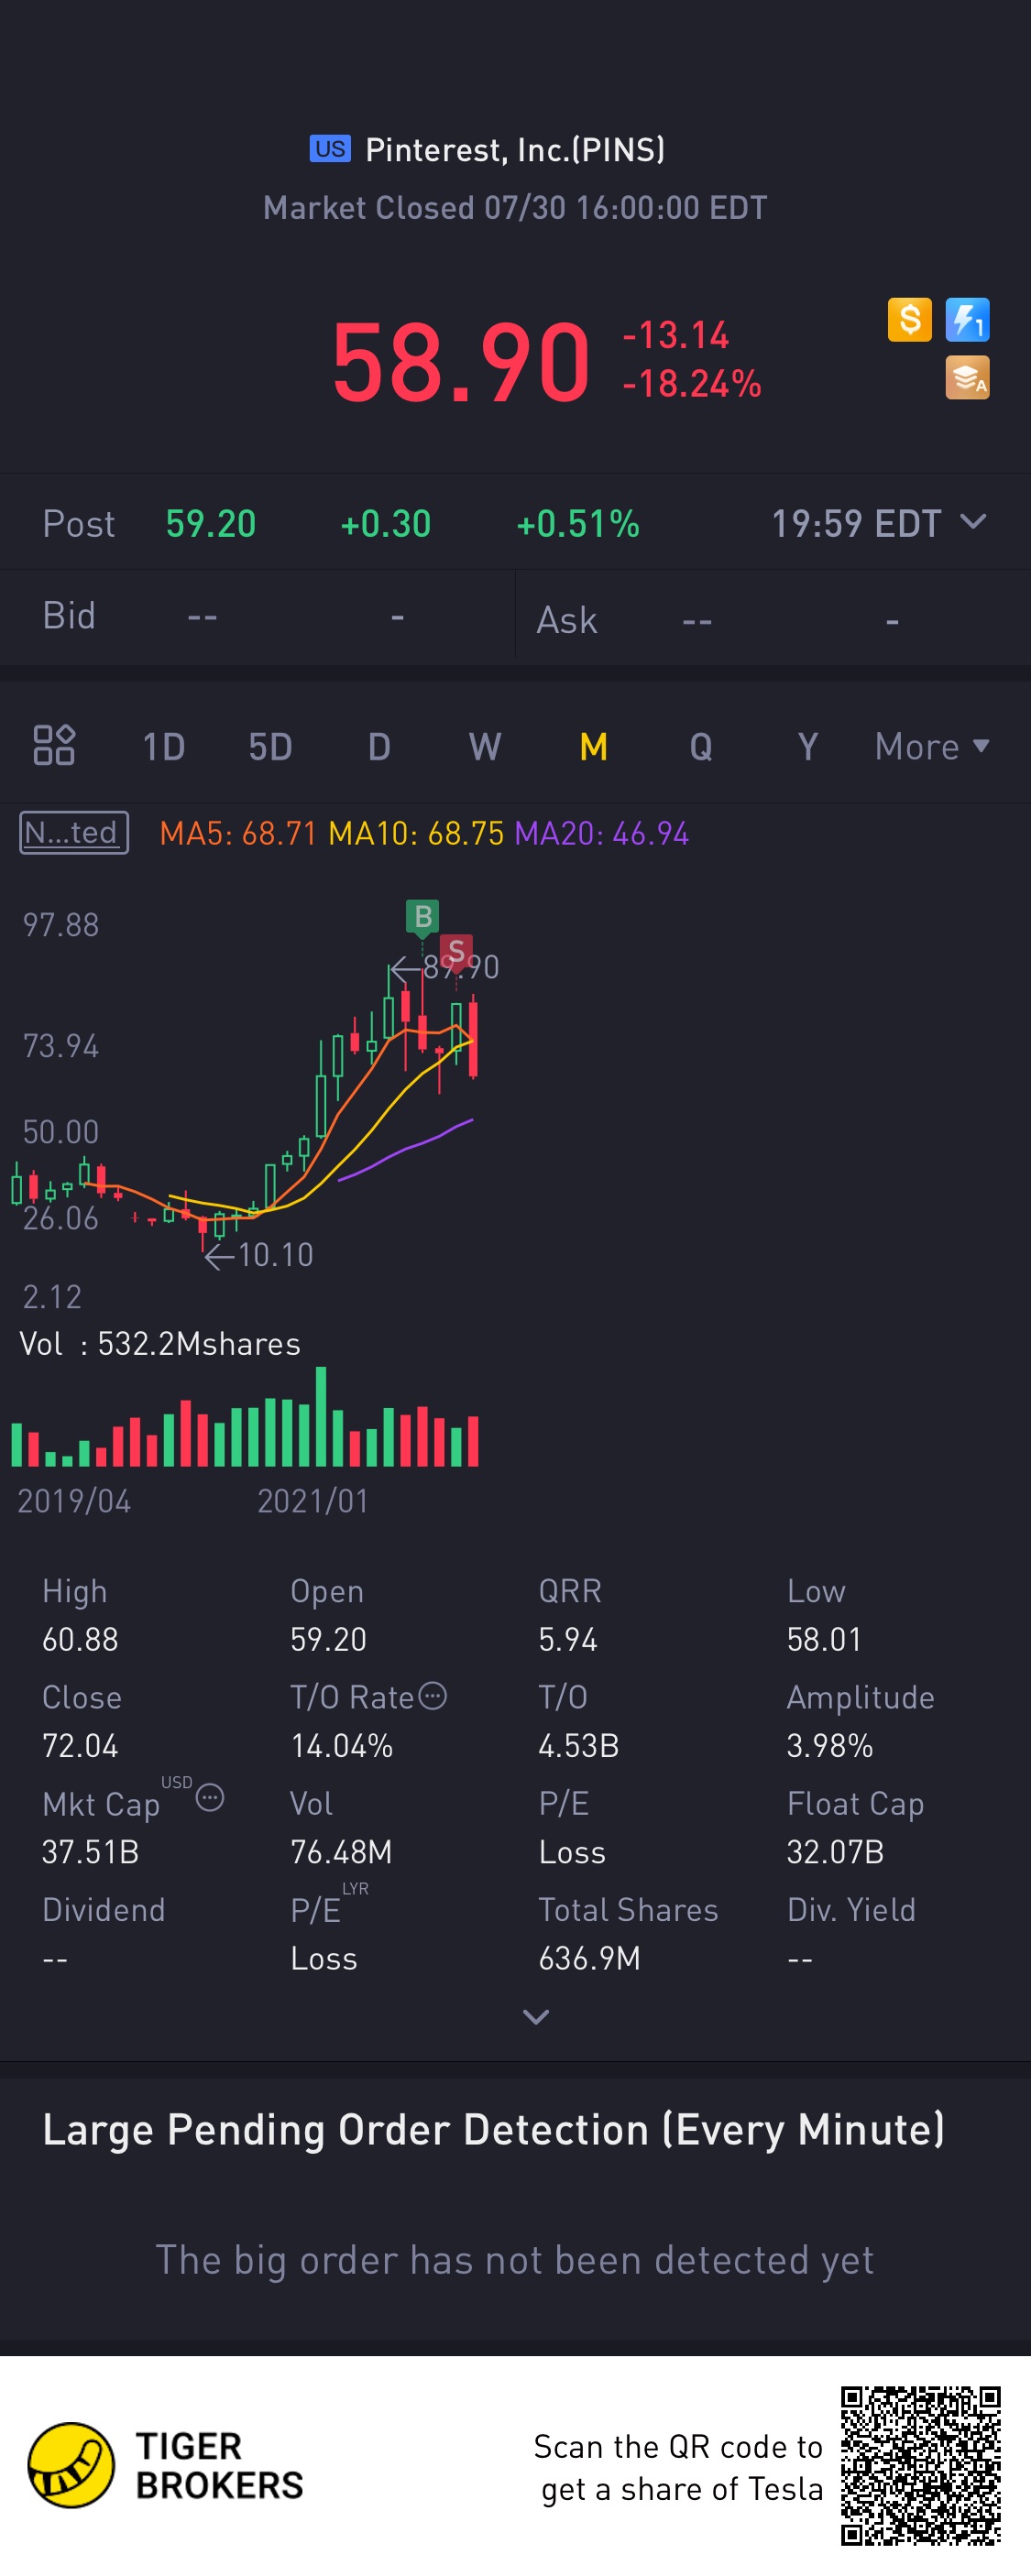Tap the T/O Rate info icon

pos(432,1696)
